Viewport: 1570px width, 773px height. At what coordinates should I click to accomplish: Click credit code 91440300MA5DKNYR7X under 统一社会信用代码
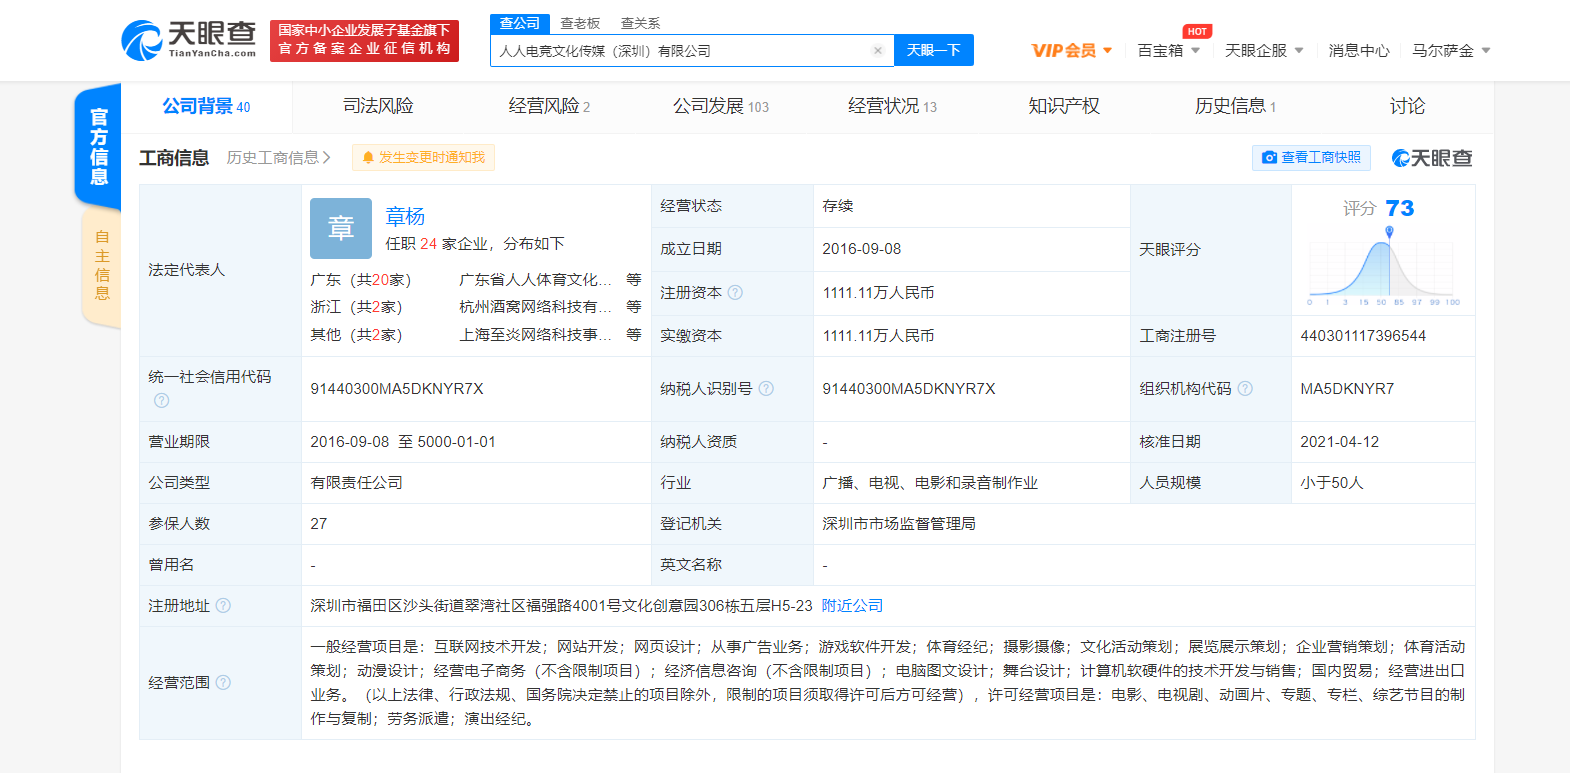(397, 389)
